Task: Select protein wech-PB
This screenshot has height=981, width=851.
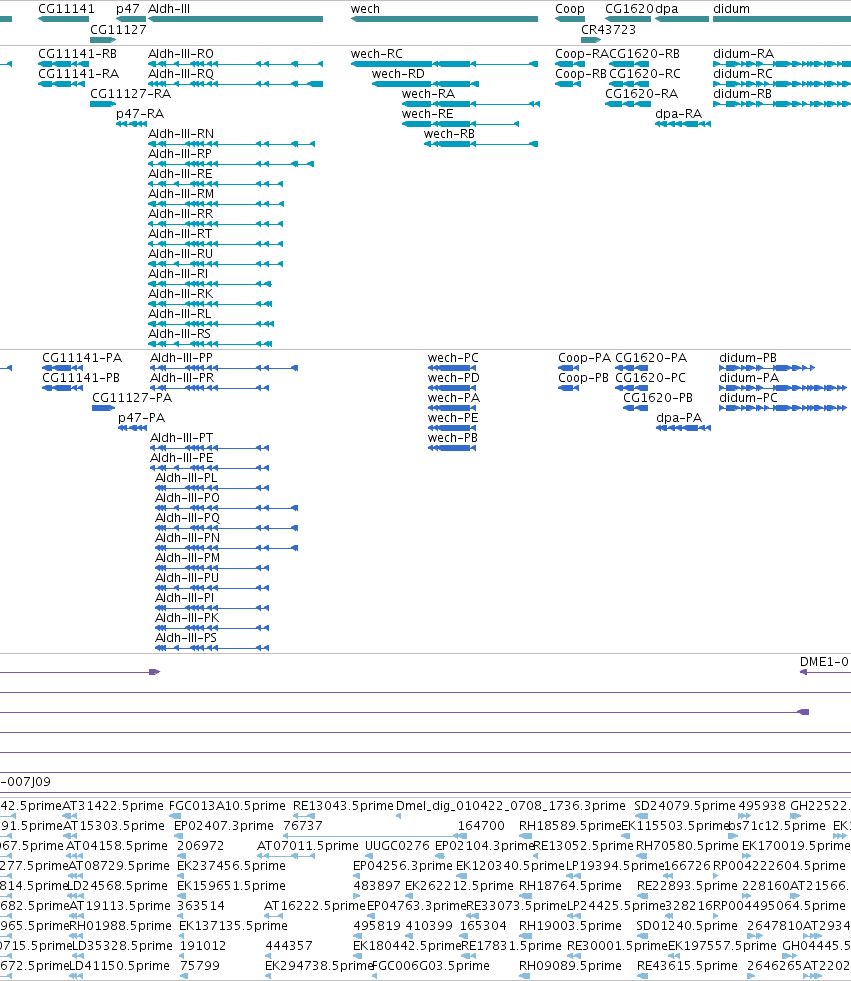Action: 452,448
